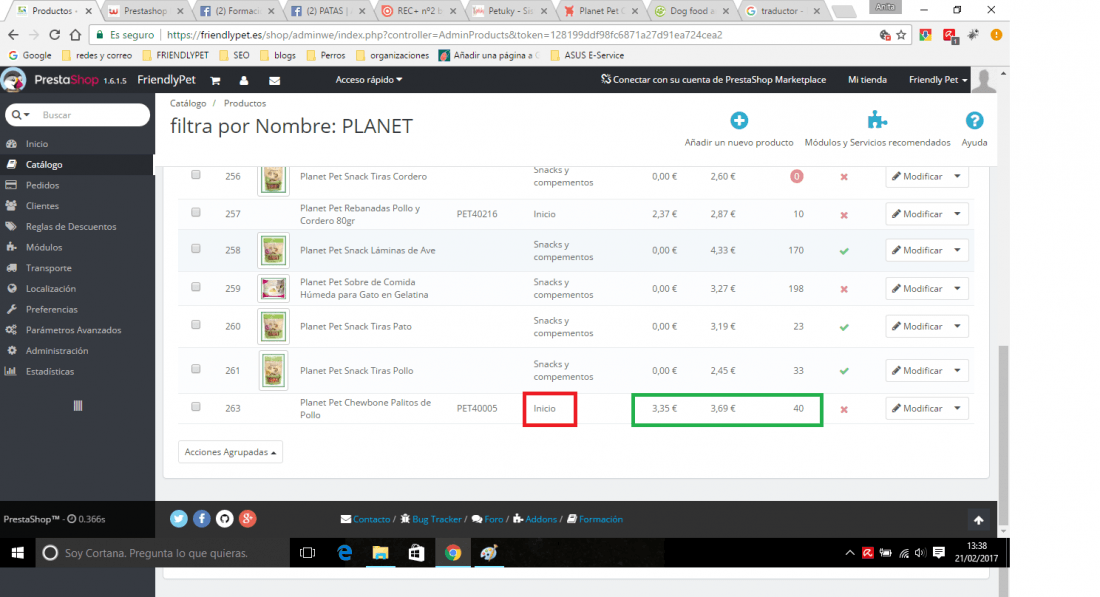This screenshot has width=1100, height=597.
Task: Open Windows Start button
Action: point(18,553)
